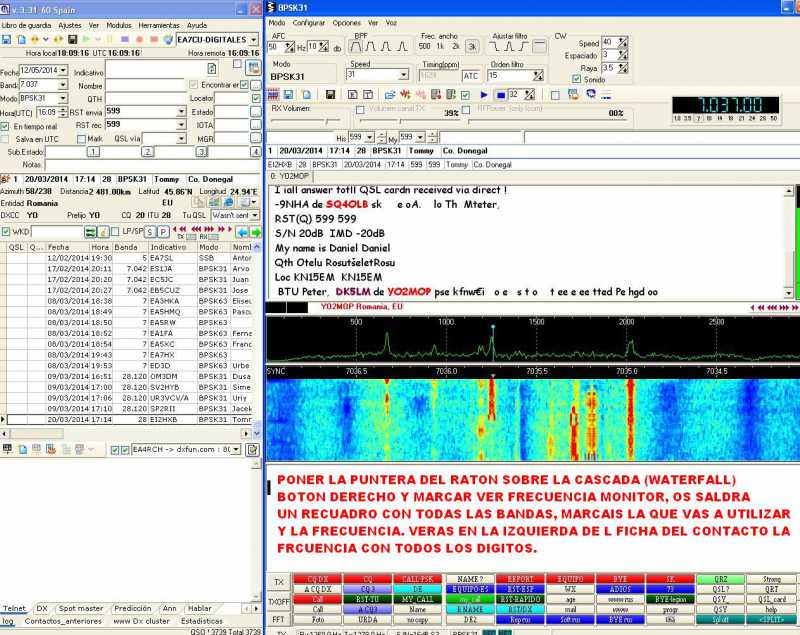Click the blue play button in BPSK31 toolbar

click(482, 94)
